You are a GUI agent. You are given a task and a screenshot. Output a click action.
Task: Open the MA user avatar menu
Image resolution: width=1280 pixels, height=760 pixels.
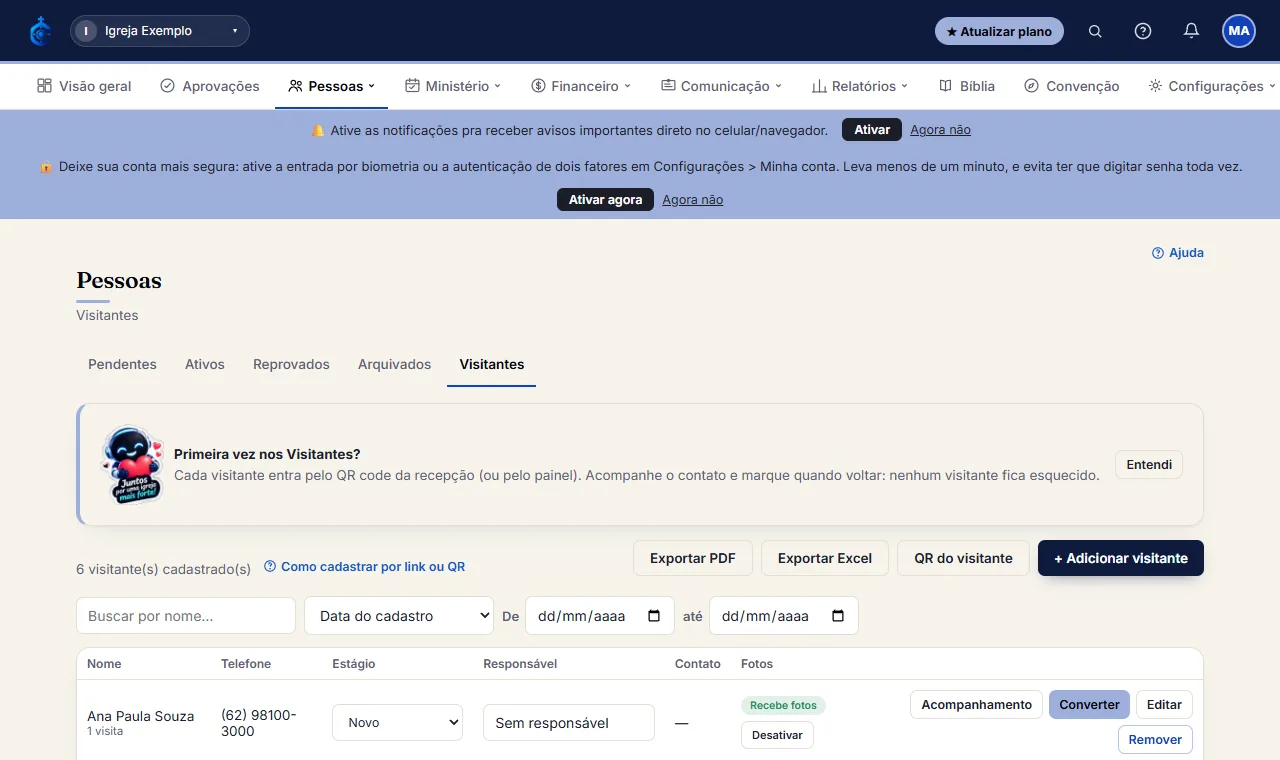[1239, 31]
